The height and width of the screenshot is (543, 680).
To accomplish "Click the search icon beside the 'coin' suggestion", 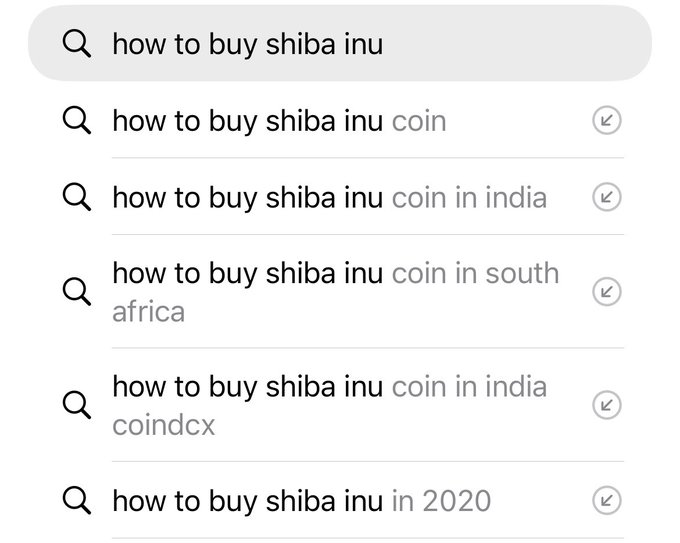I will pyautogui.click(x=76, y=121).
